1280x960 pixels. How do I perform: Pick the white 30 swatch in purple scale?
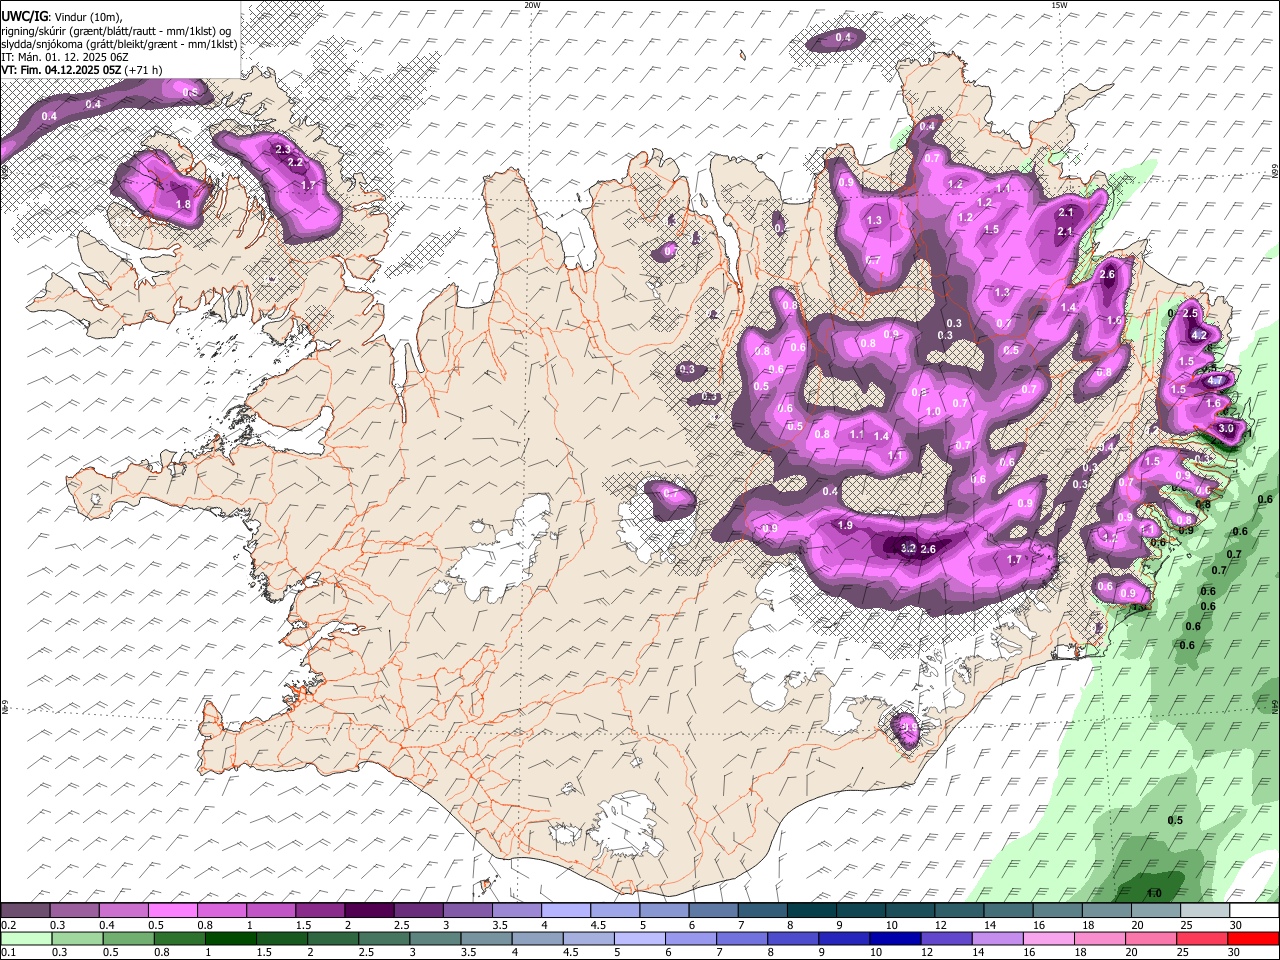point(1254,910)
